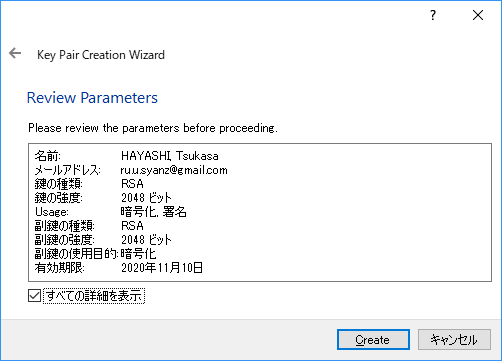Image resolution: width=502 pixels, height=361 pixels.
Task: Click the 副鍵の使用目的 value 暗号化
Action: [x=138, y=254]
